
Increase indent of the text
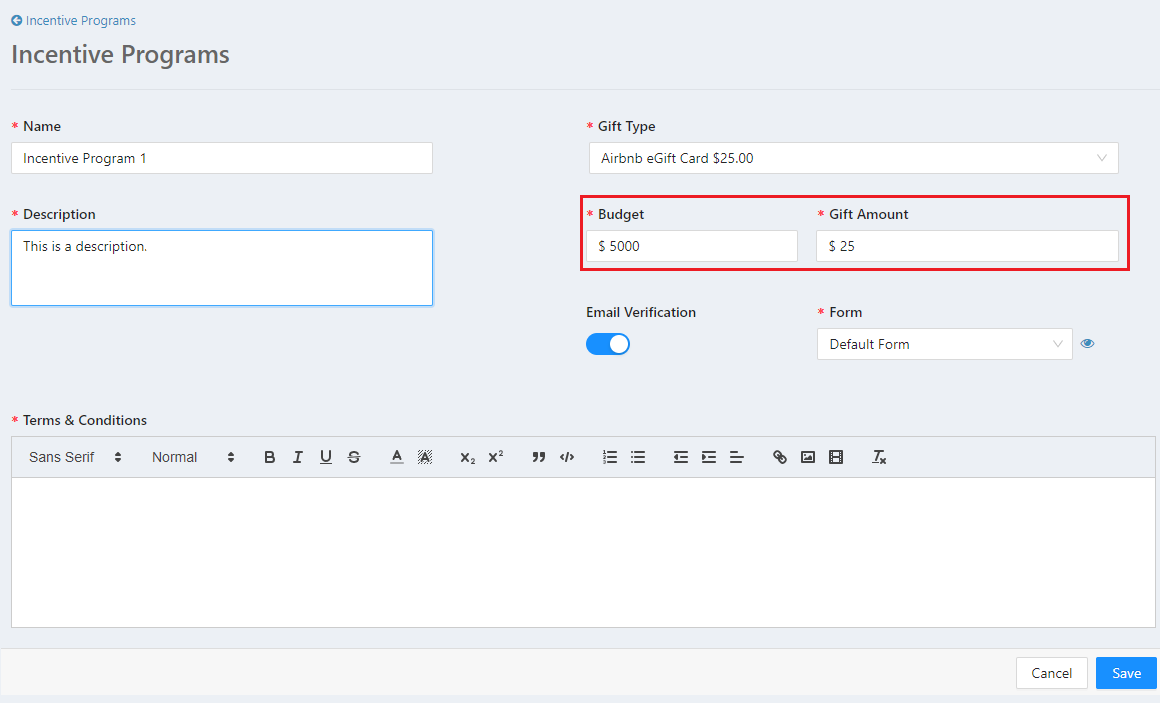click(709, 457)
